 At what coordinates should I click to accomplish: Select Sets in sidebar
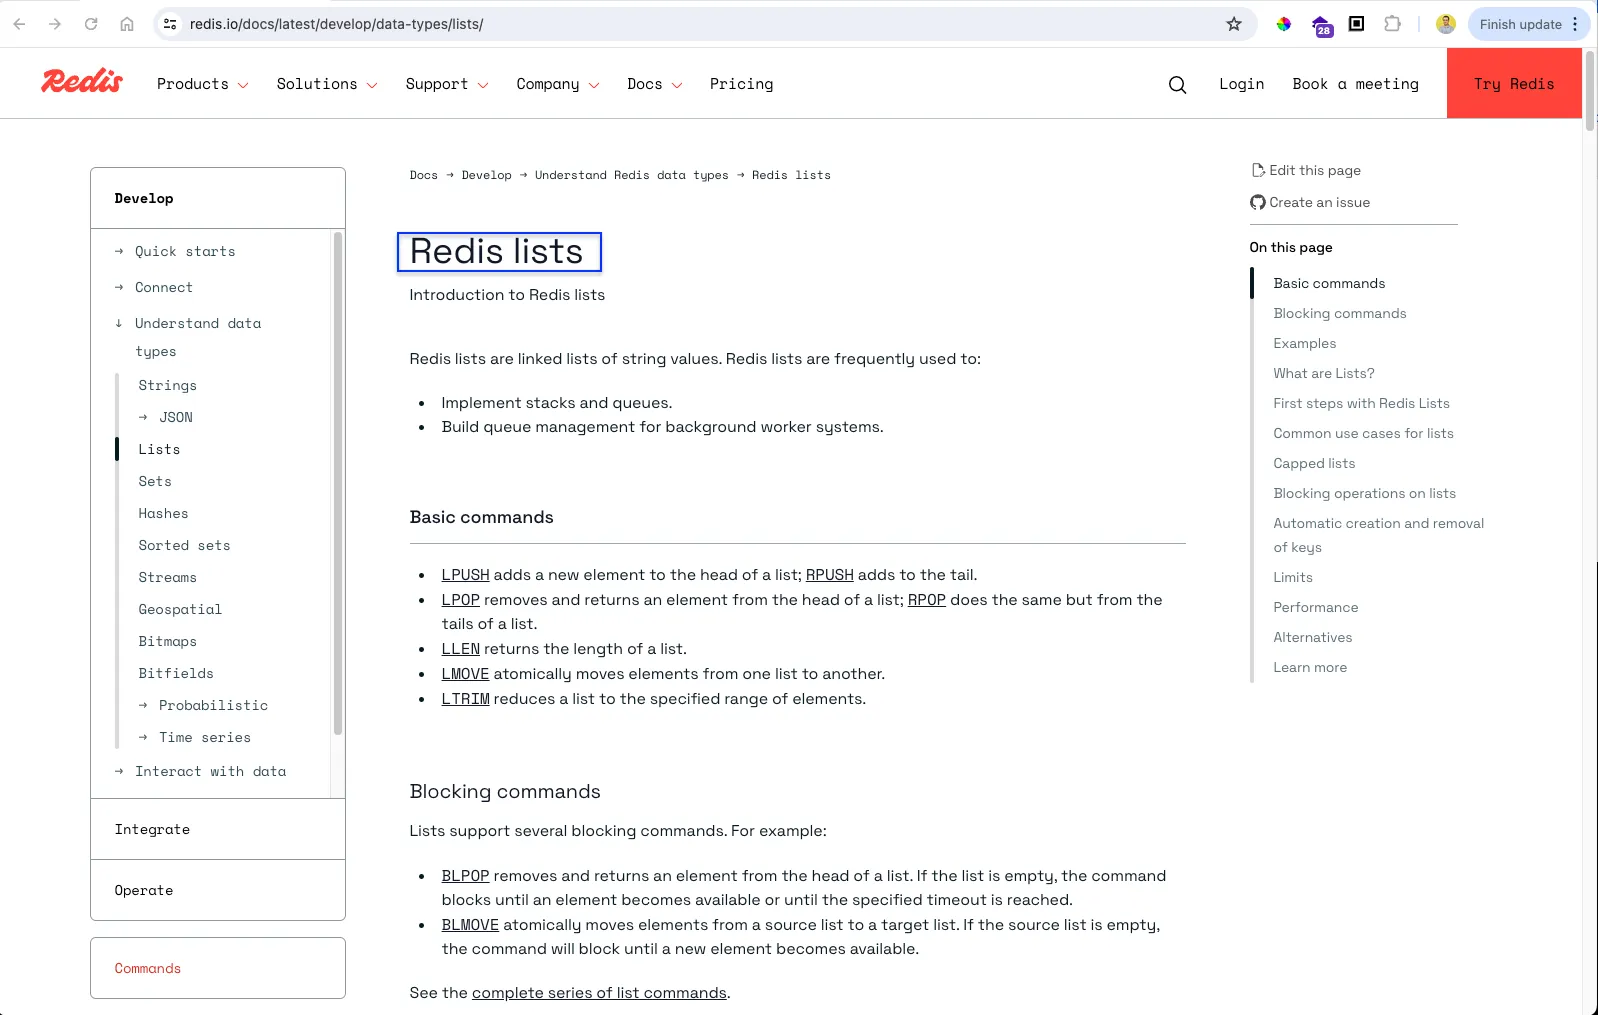pos(155,481)
